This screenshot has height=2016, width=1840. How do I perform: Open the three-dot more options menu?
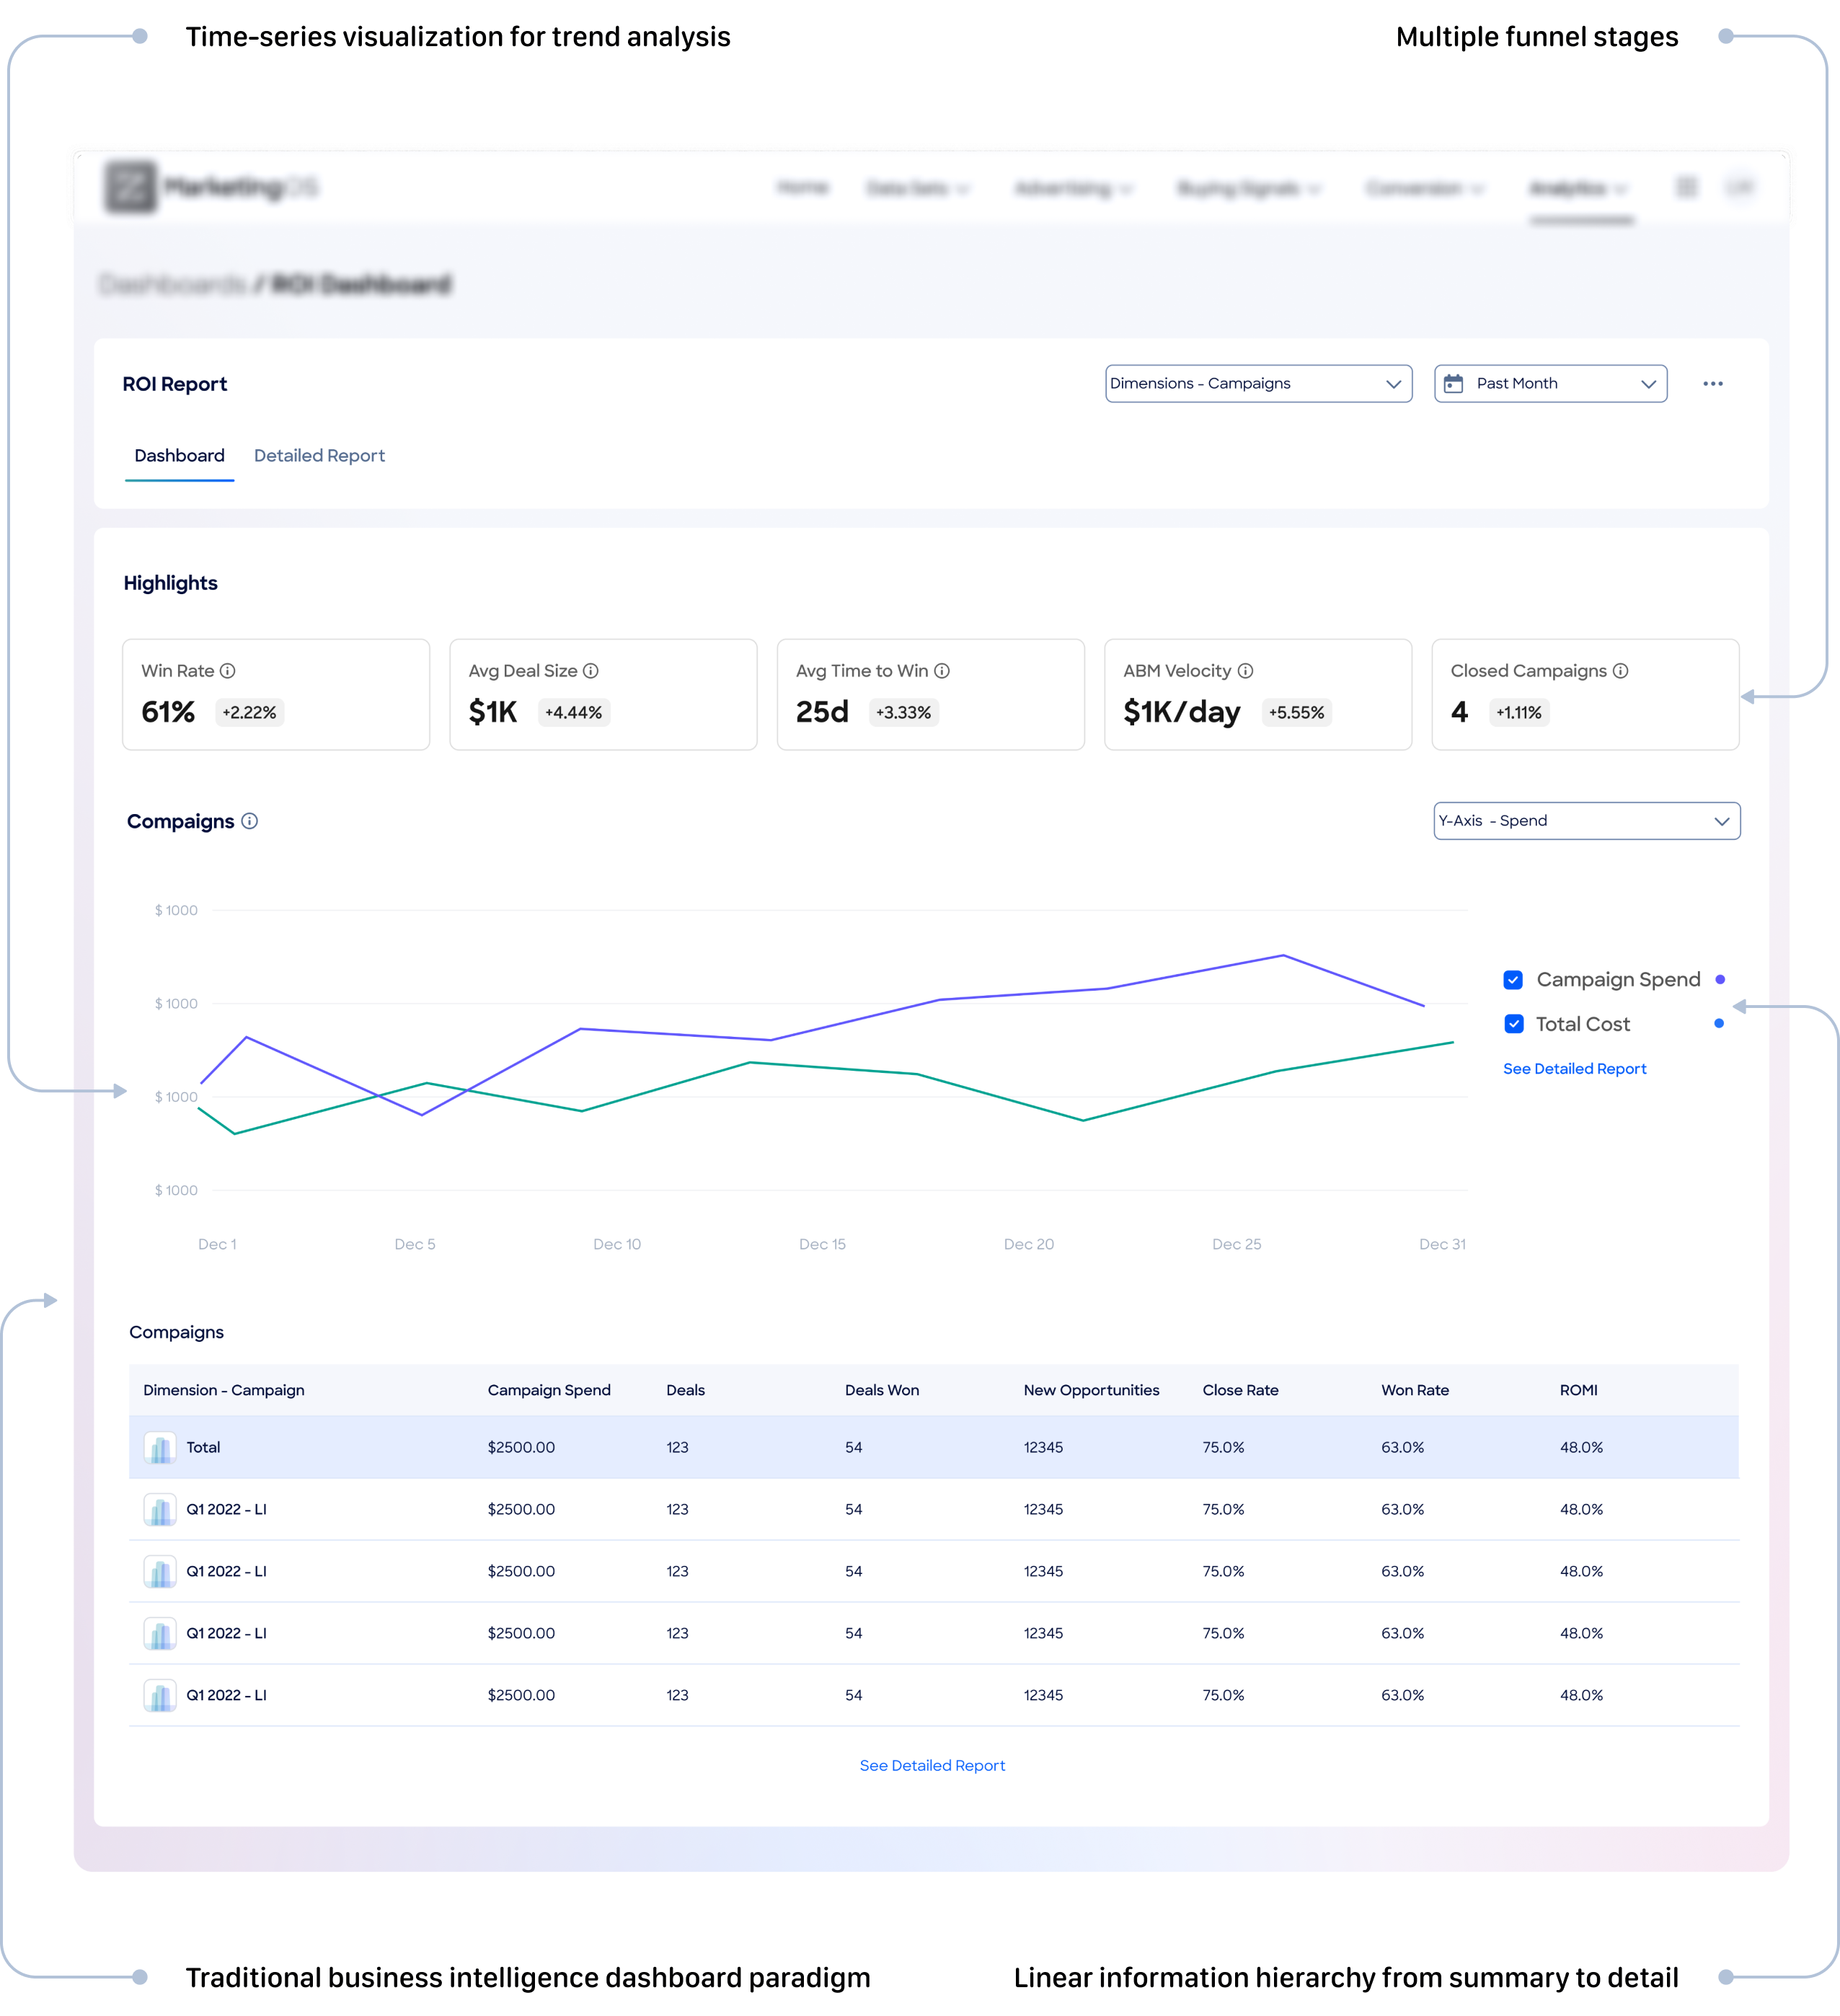(x=1713, y=384)
